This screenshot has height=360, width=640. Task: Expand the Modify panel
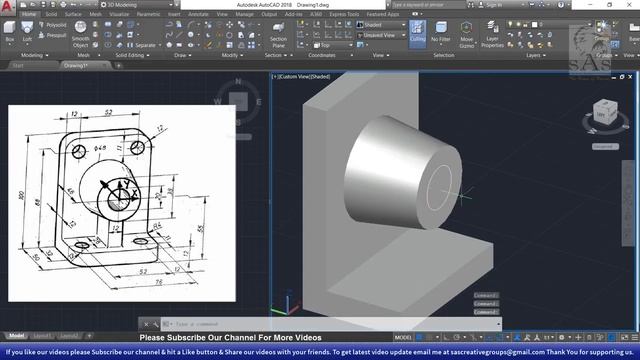tap(233, 55)
